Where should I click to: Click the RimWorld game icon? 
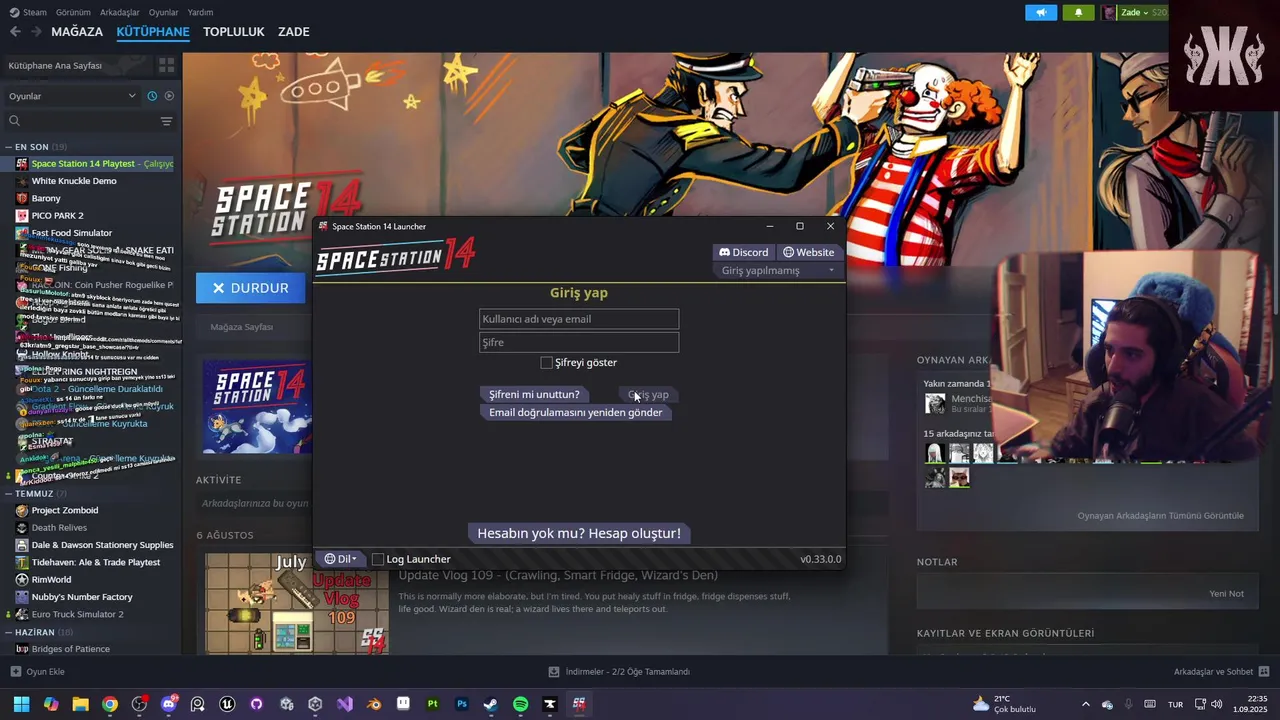click(x=22, y=579)
